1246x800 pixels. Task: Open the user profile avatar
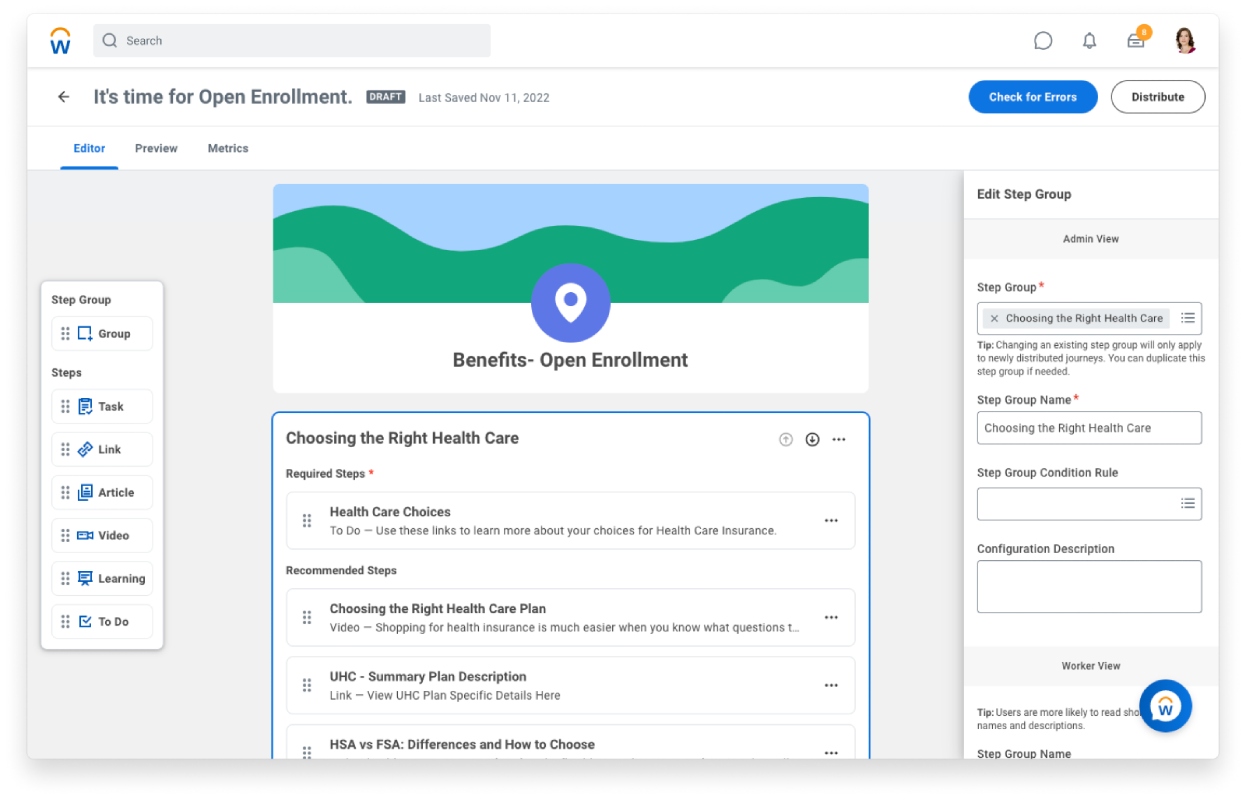[1186, 41]
